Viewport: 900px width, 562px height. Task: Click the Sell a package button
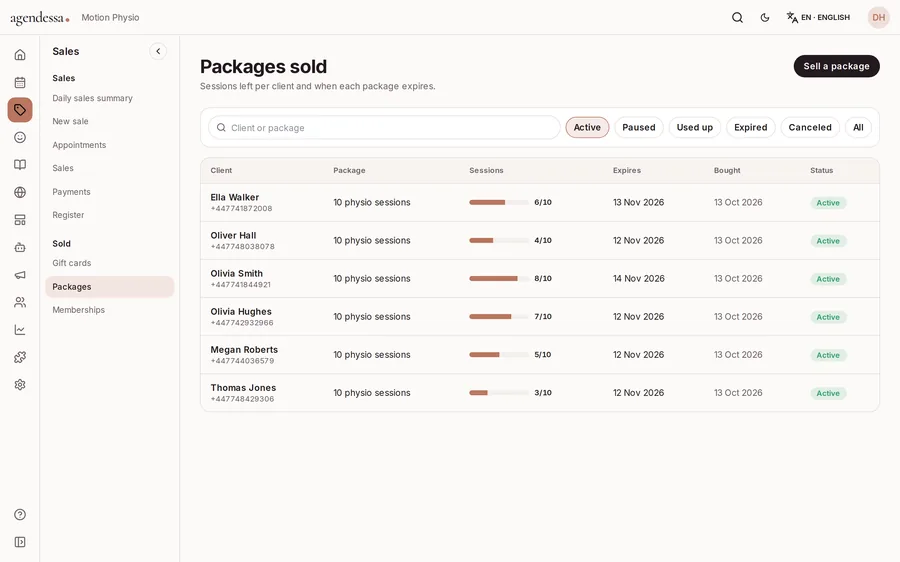[x=836, y=66]
